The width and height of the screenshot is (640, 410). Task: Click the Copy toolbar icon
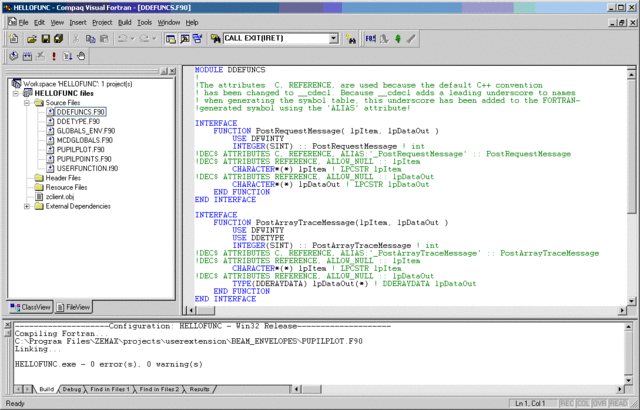click(90, 39)
